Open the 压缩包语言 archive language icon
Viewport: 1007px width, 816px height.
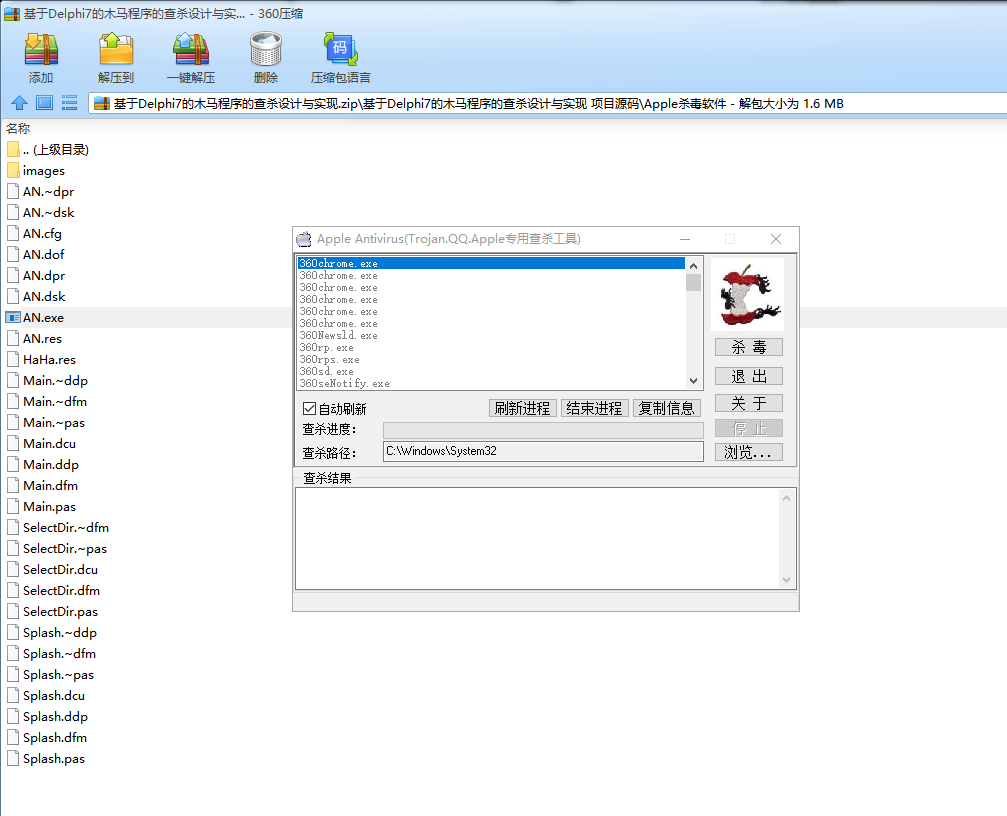tap(340, 49)
